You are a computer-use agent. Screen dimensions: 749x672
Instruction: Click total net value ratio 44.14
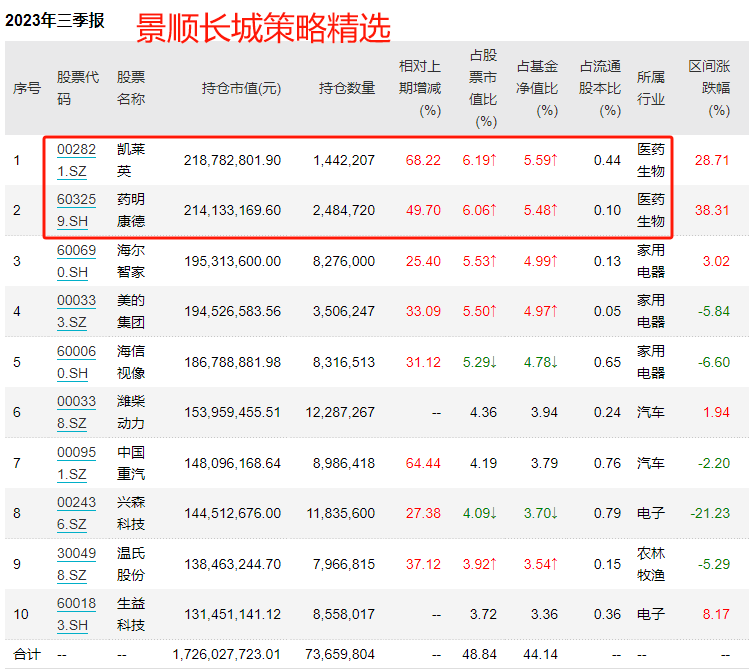pyautogui.click(x=540, y=654)
